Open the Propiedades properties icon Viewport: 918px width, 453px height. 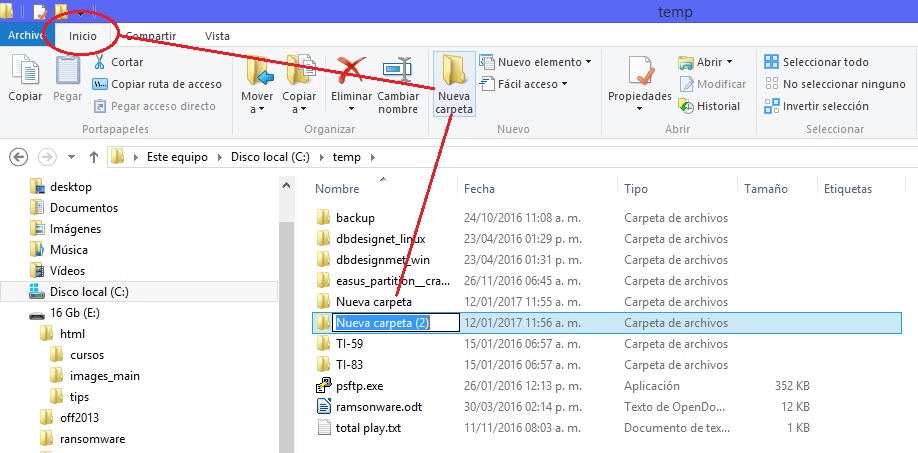640,73
